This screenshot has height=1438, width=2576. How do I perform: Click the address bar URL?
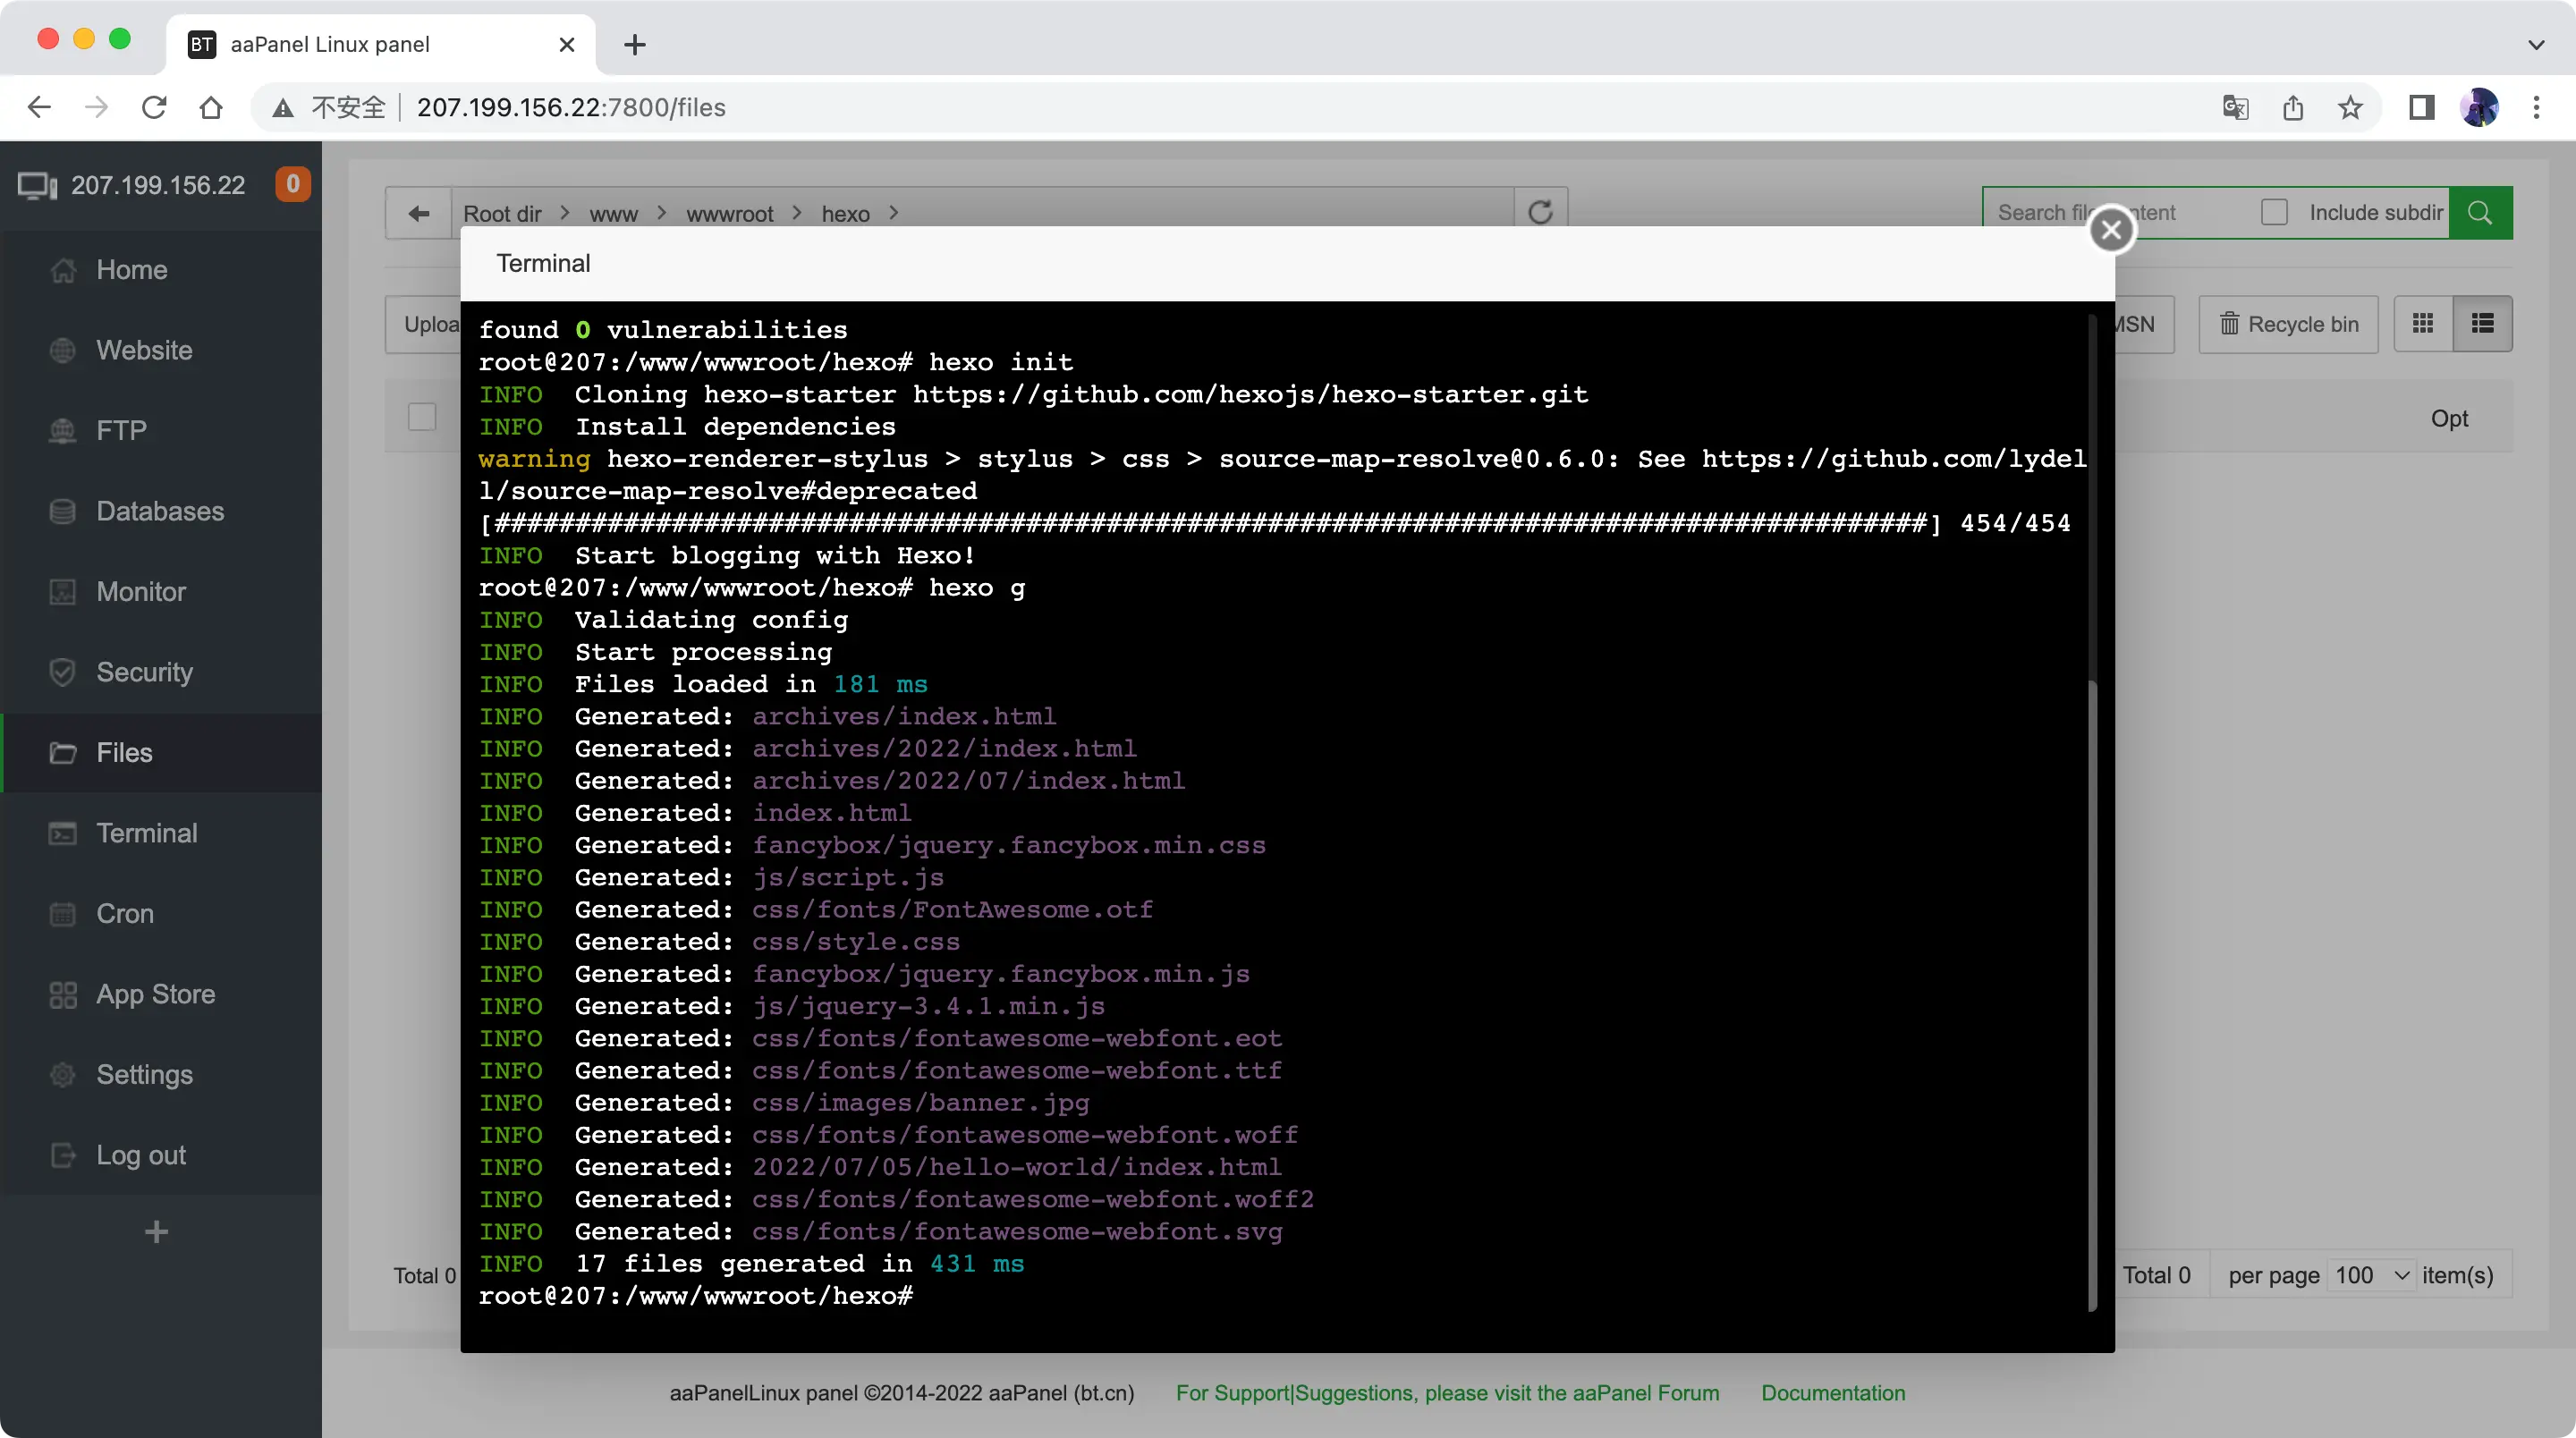[571, 107]
